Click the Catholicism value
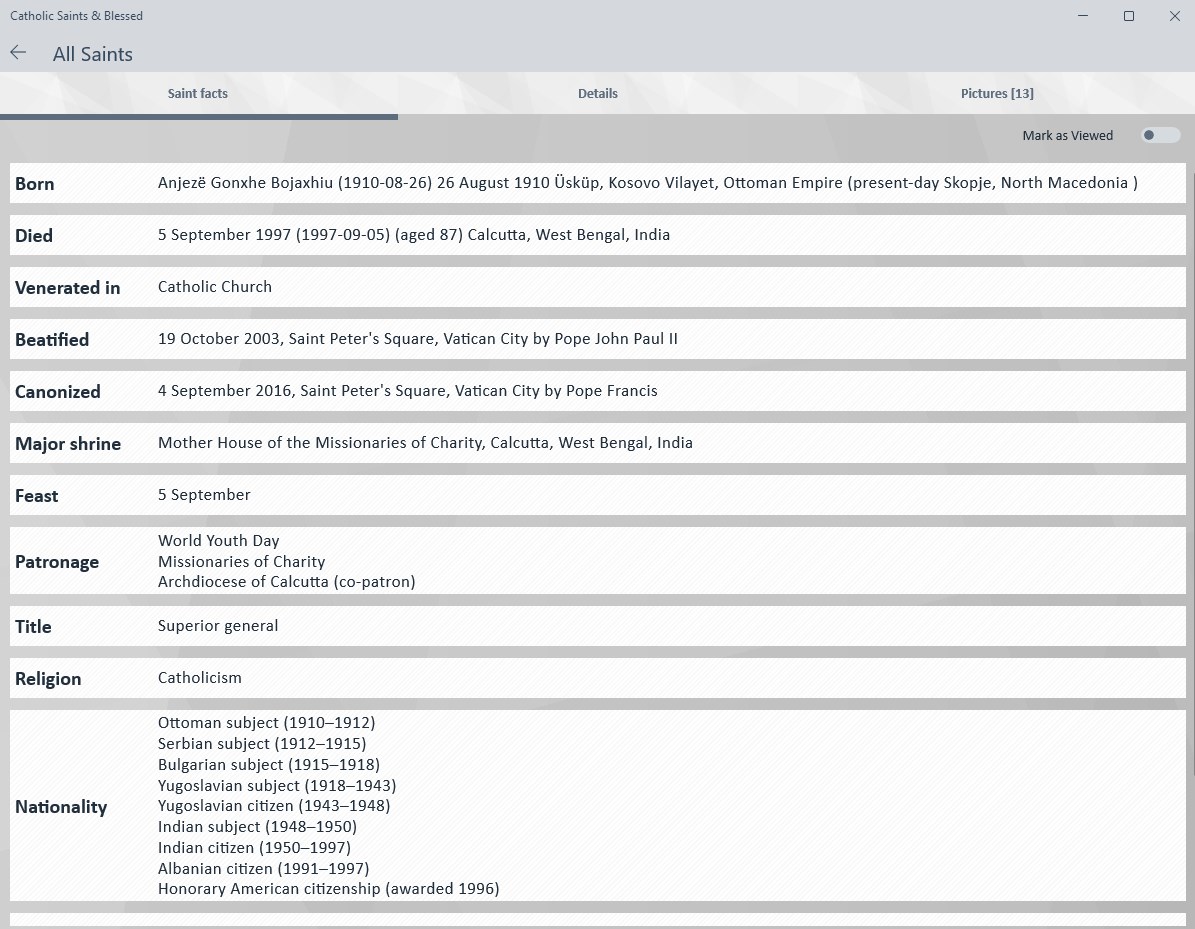1195x929 pixels. pyautogui.click(x=200, y=678)
